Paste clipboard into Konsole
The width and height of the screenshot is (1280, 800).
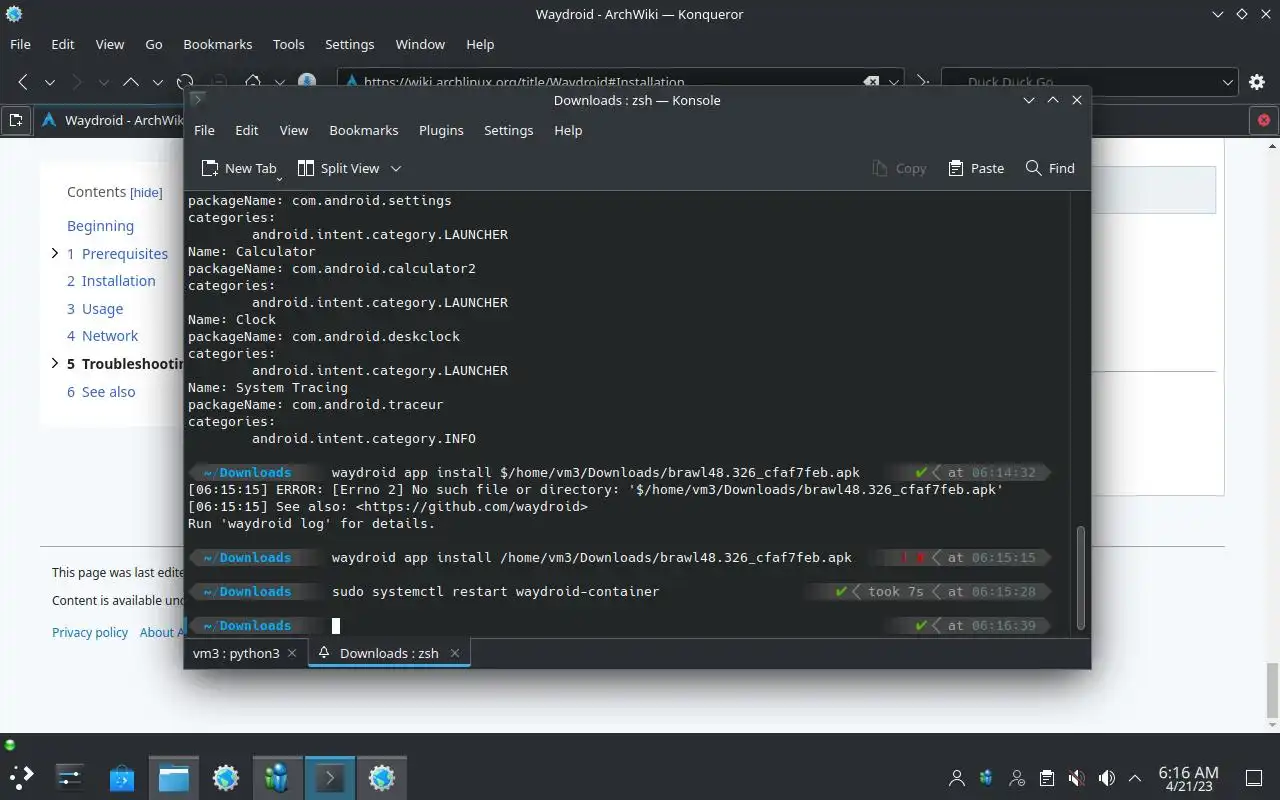pyautogui.click(x=976, y=168)
